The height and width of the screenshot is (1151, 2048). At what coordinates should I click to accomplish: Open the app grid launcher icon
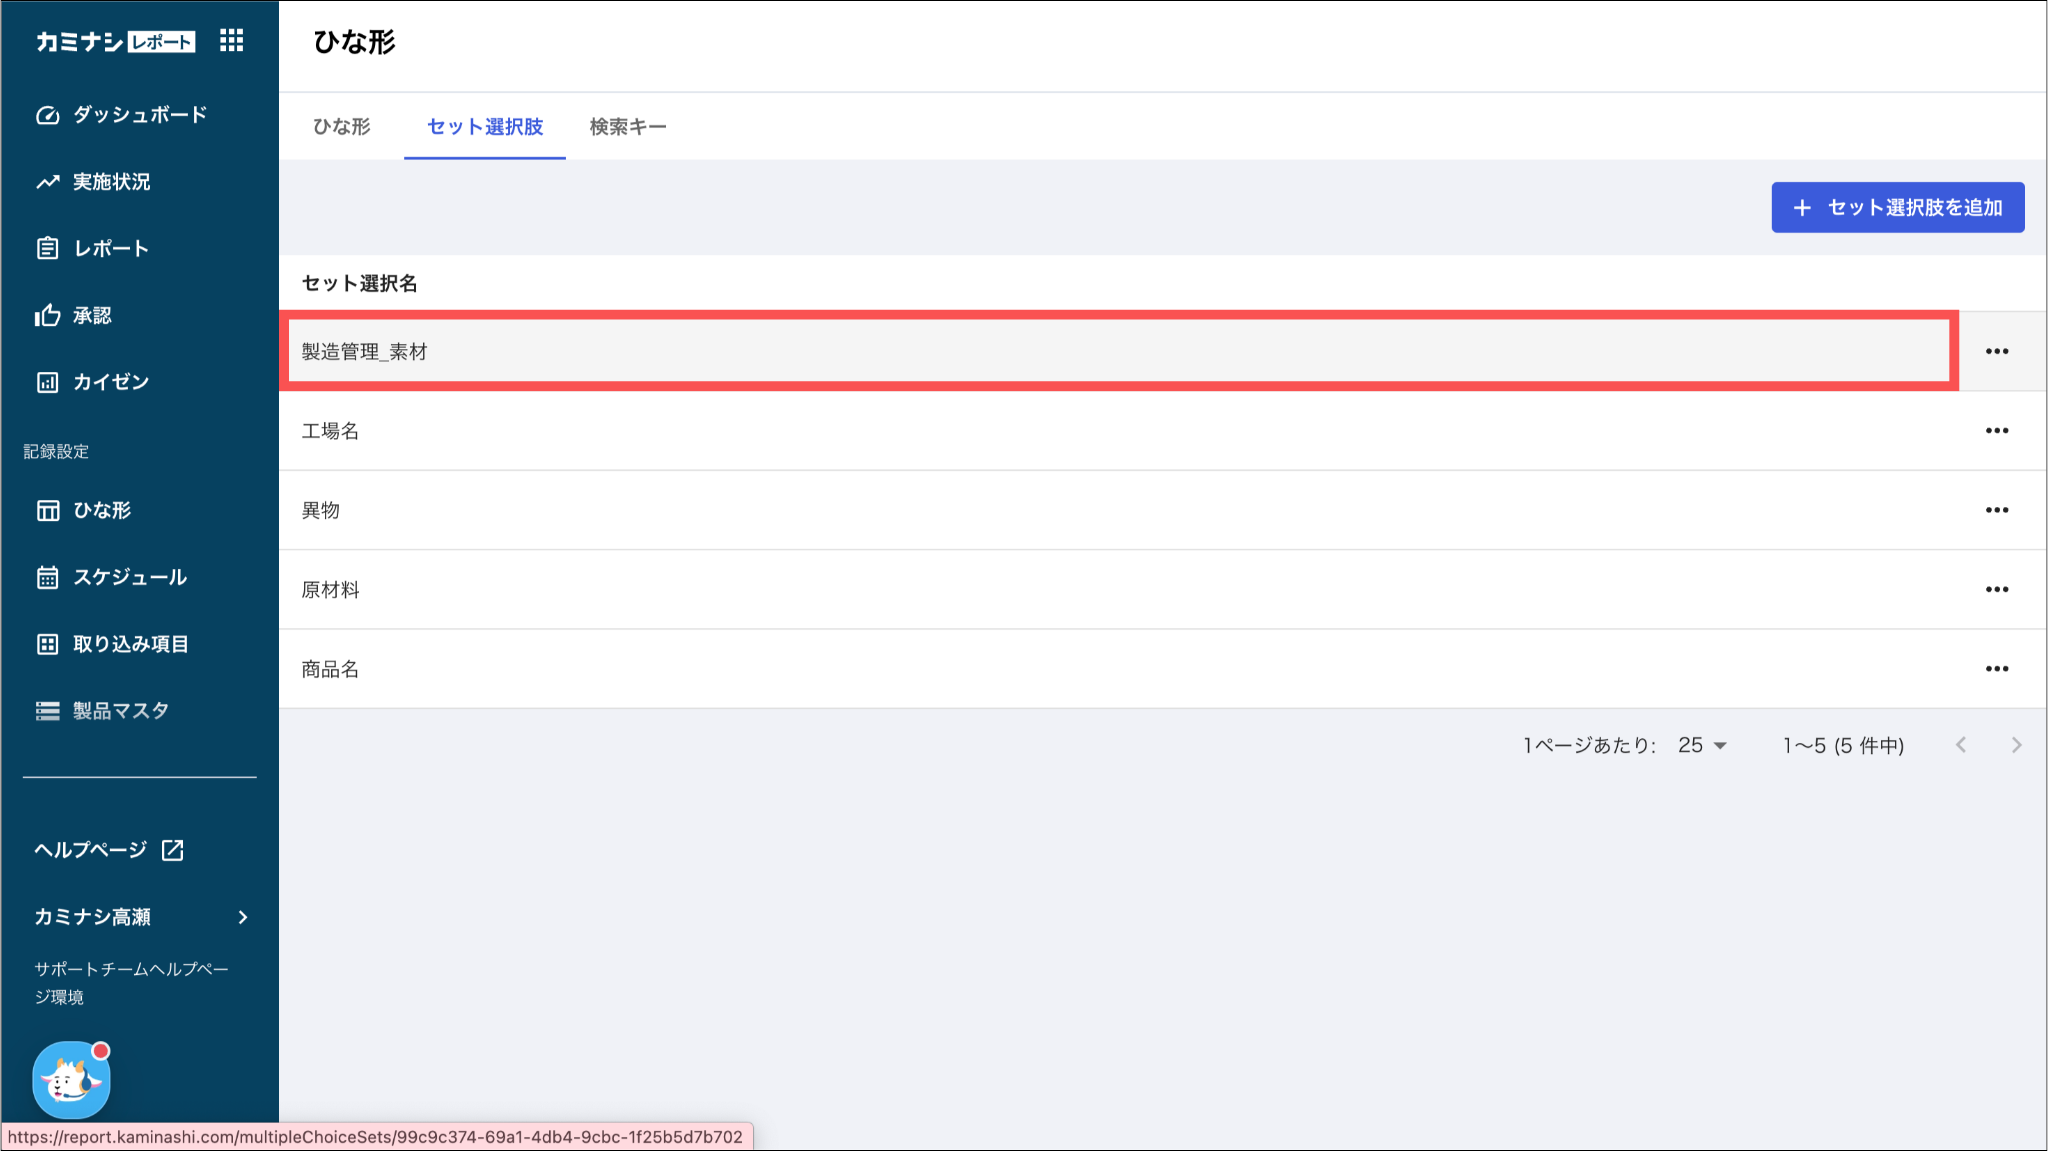point(232,40)
